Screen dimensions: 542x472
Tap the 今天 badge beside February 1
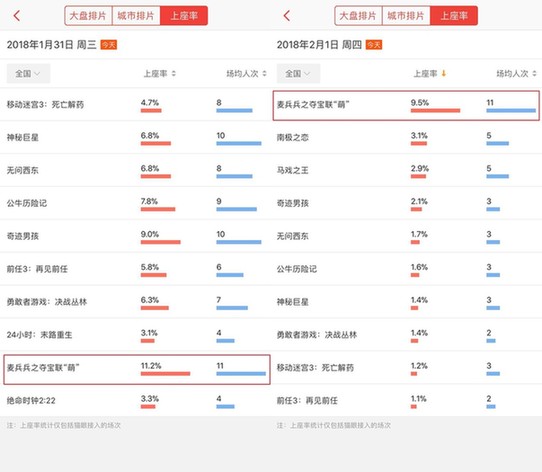coord(374,45)
